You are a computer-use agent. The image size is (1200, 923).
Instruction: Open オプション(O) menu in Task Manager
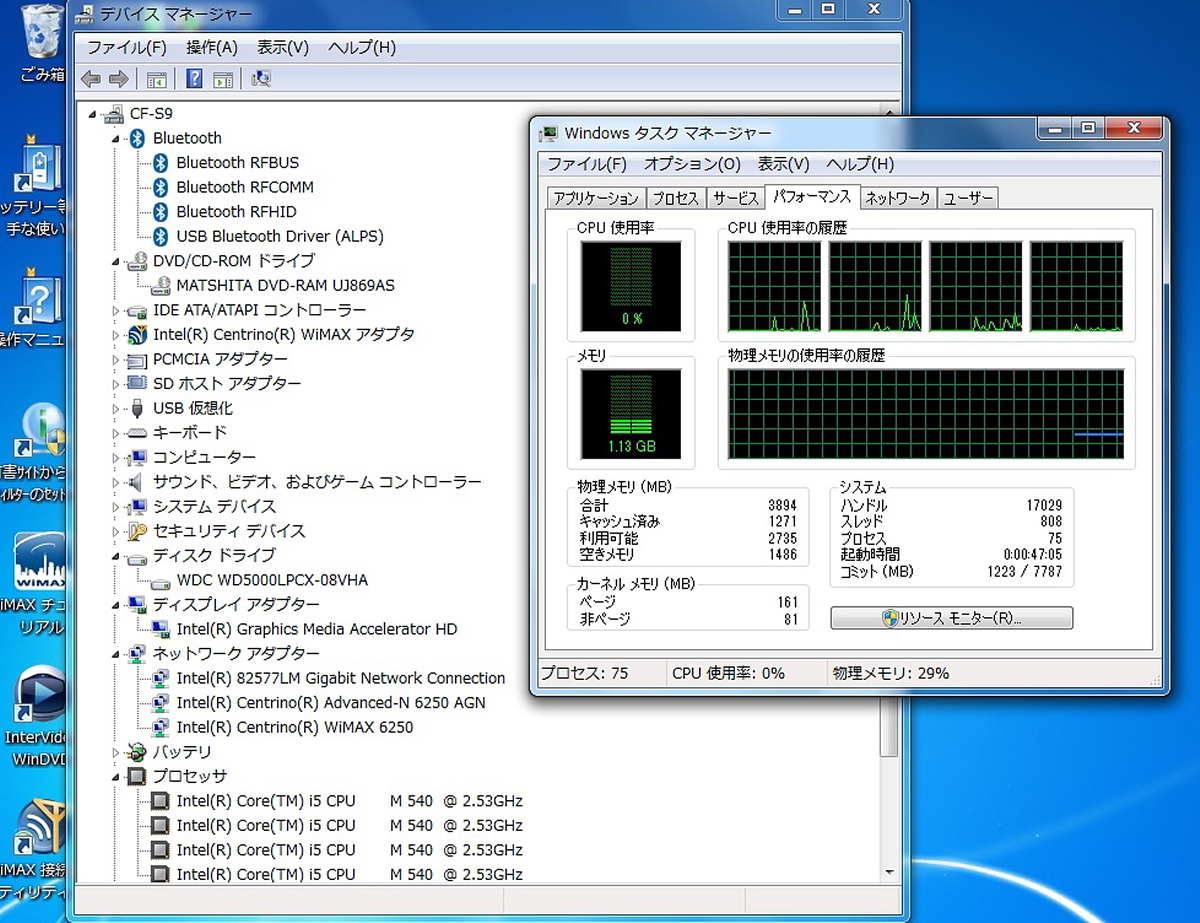[x=692, y=164]
